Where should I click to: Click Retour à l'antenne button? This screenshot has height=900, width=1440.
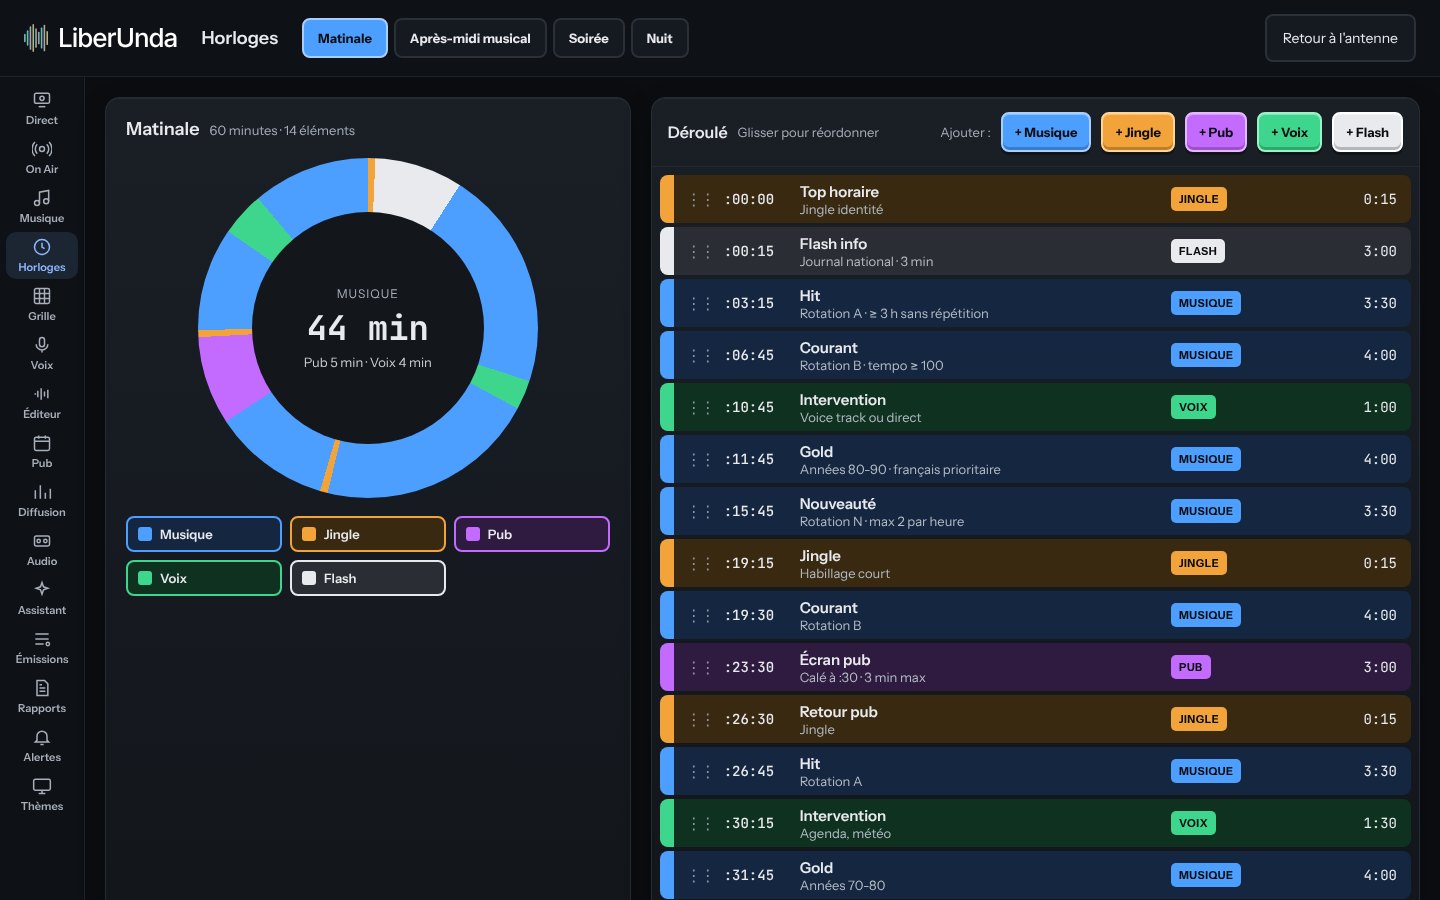point(1340,38)
